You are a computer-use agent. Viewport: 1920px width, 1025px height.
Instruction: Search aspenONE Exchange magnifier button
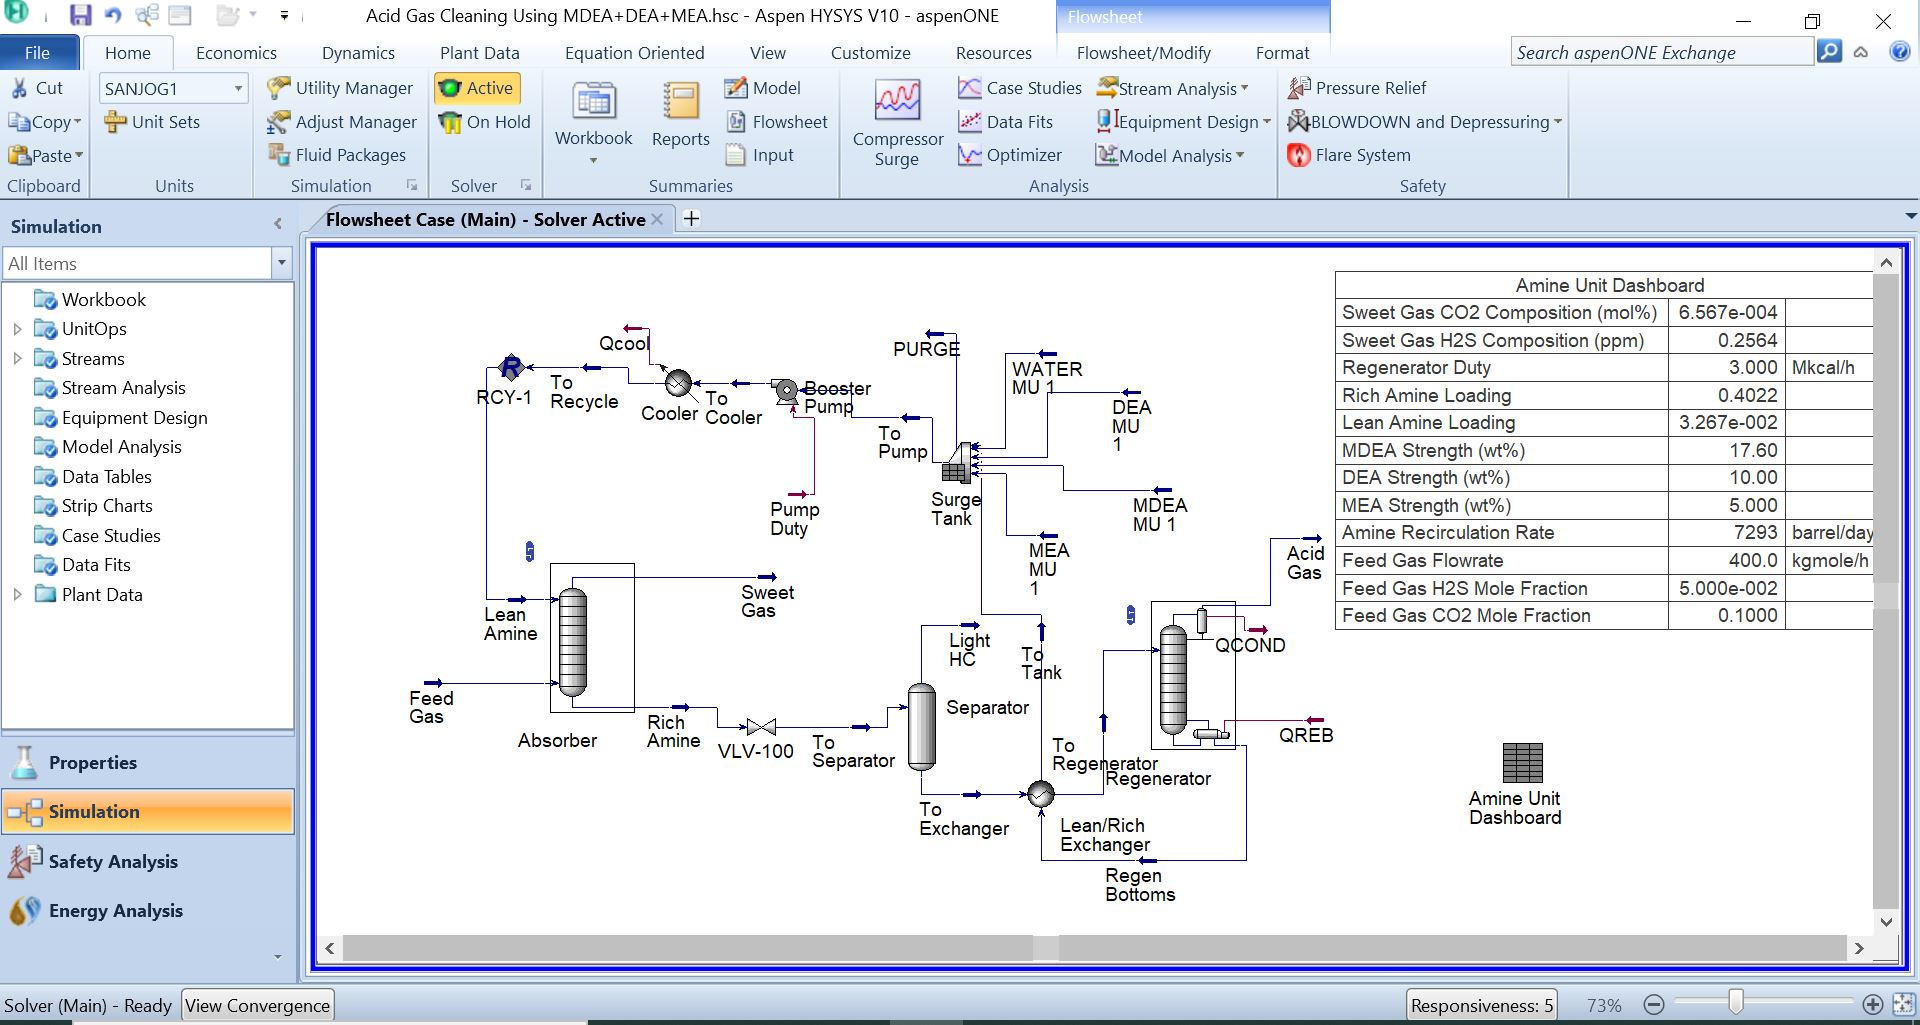tap(1829, 52)
